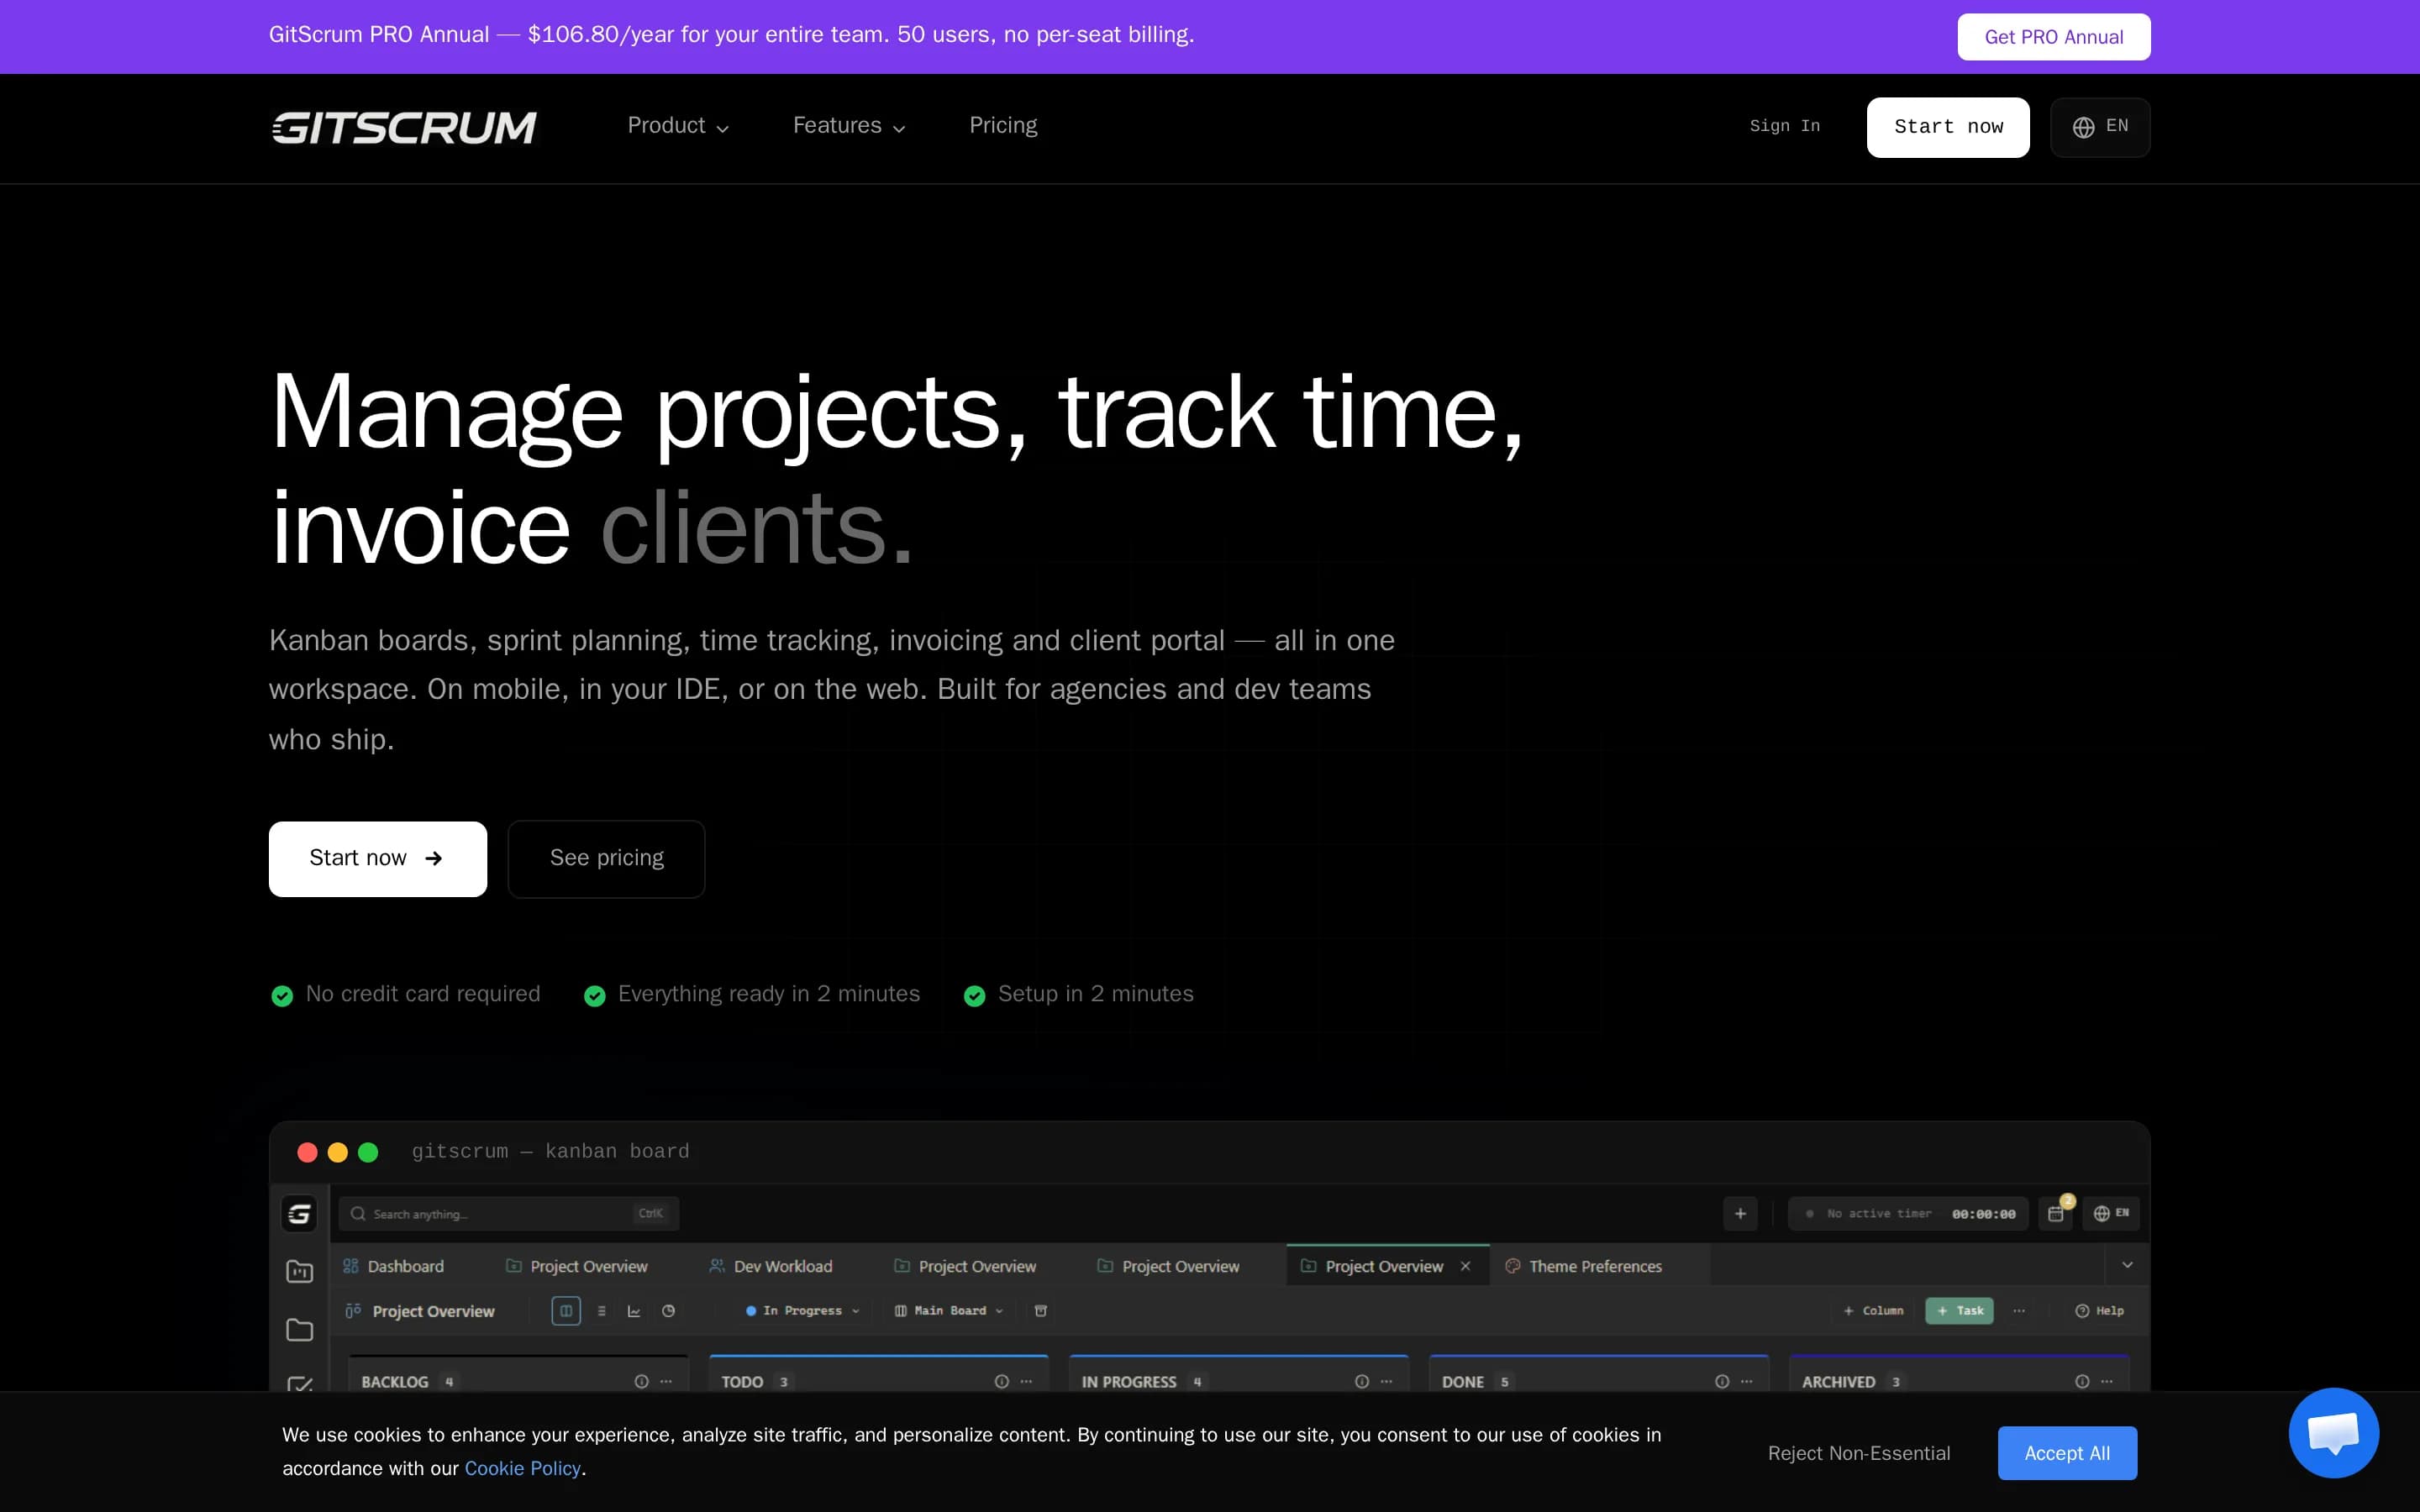Viewport: 2420px width, 1512px height.
Task: Open the more options dots on BACKLOG column
Action: 667,1381
